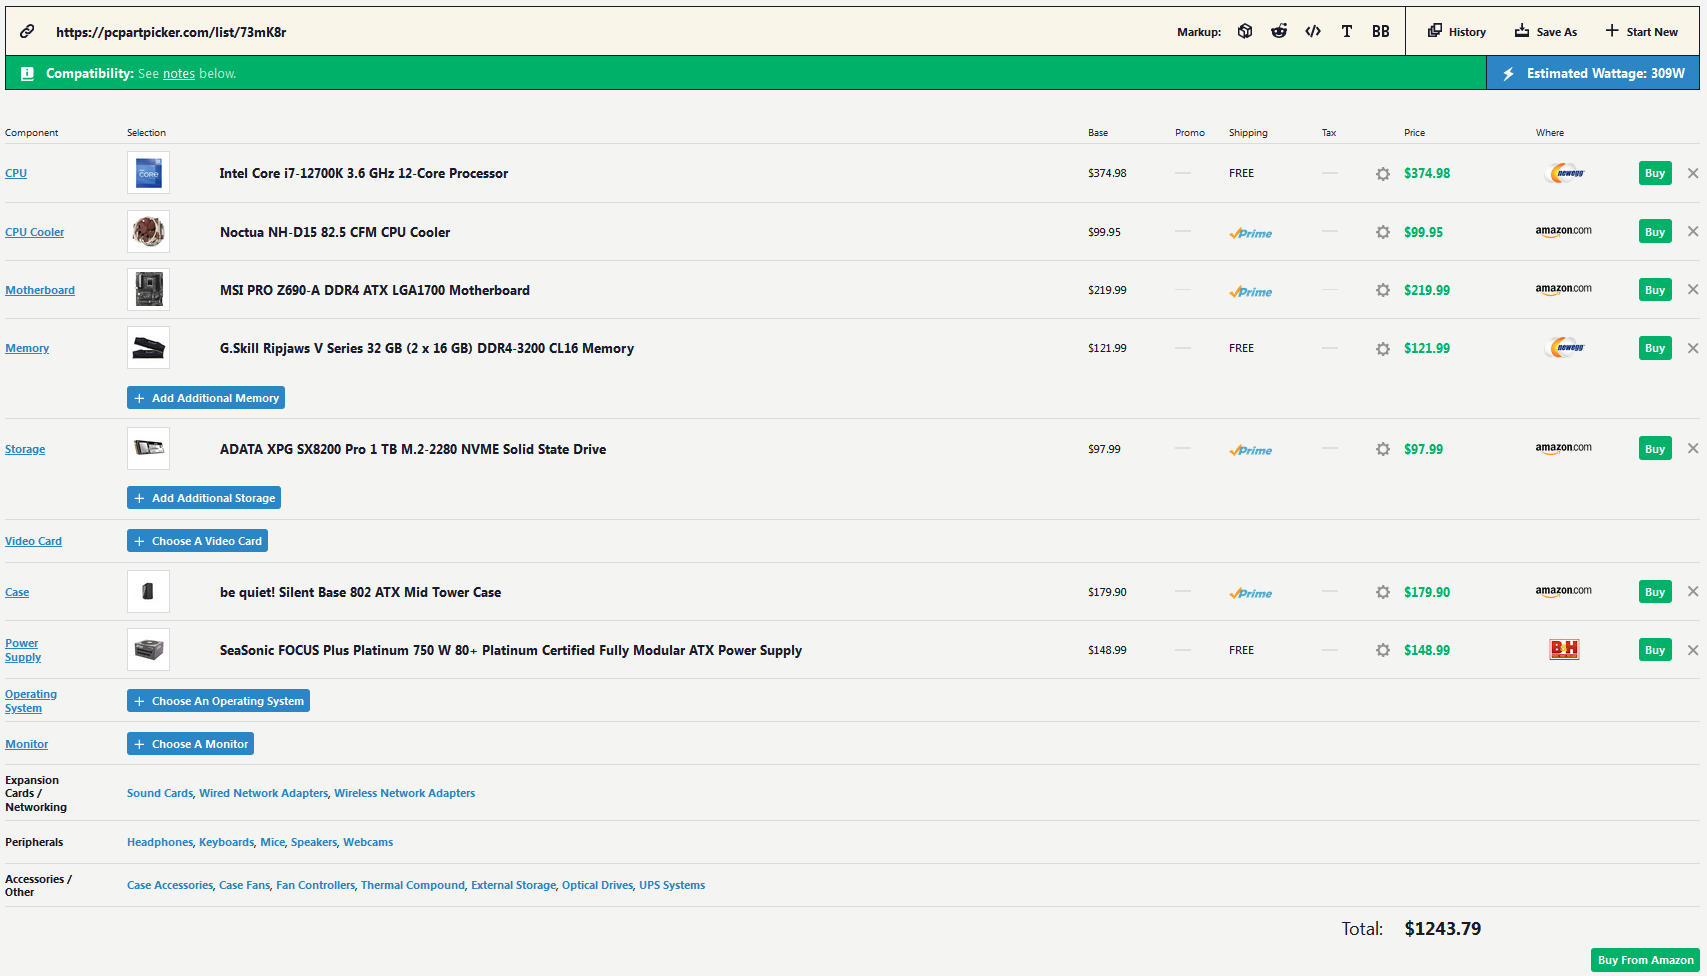Open Sound Cards link

[x=160, y=793]
